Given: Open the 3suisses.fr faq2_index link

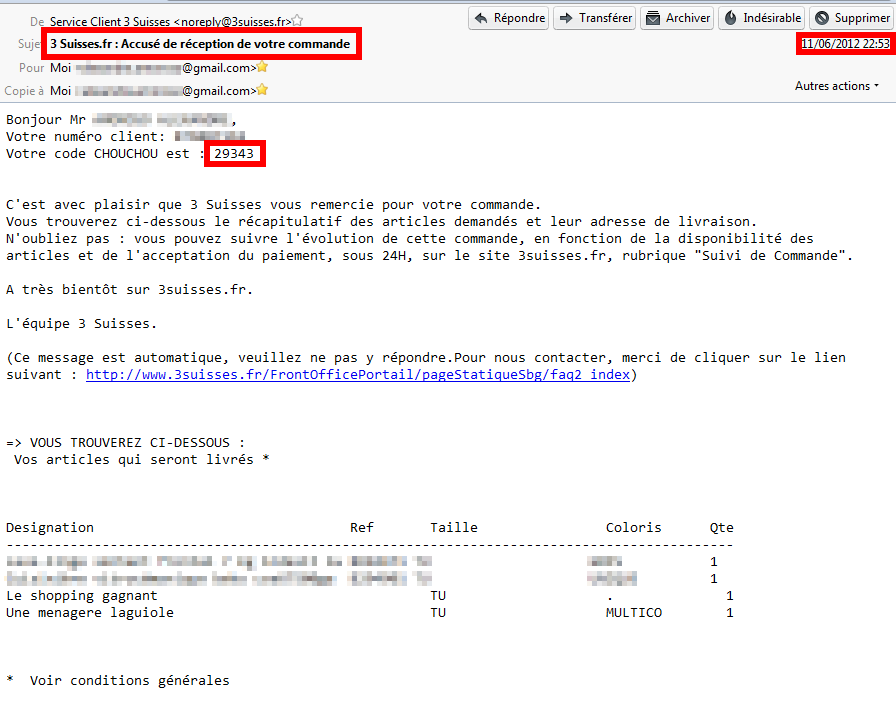Looking at the screenshot, I should coord(358,375).
